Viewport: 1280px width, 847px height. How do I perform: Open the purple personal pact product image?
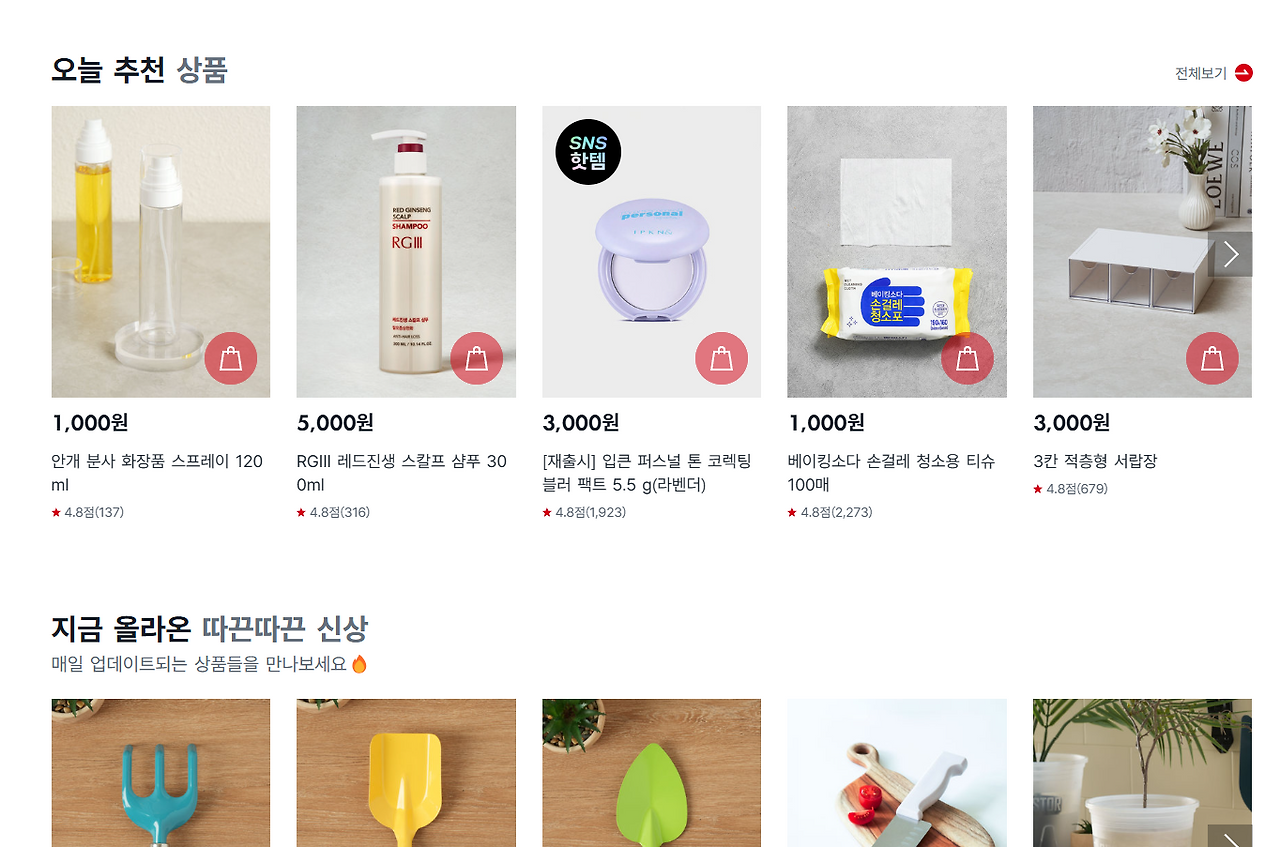point(652,252)
